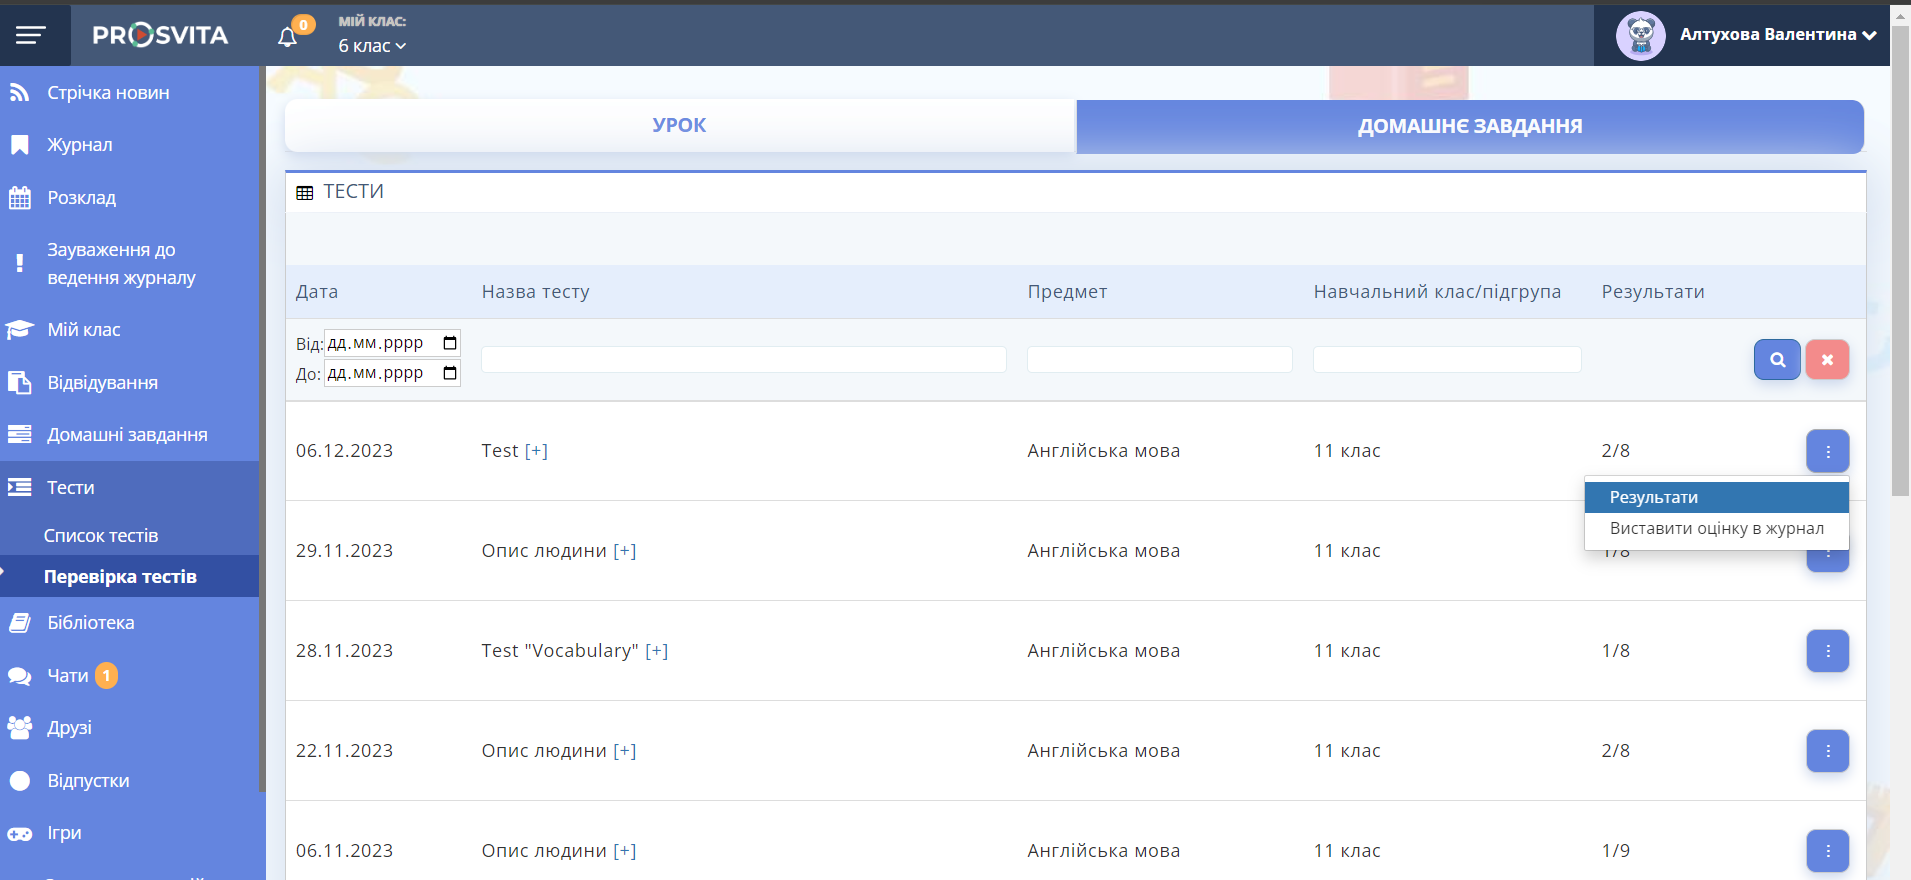Expand the 6 клас class dropdown

[x=372, y=46]
